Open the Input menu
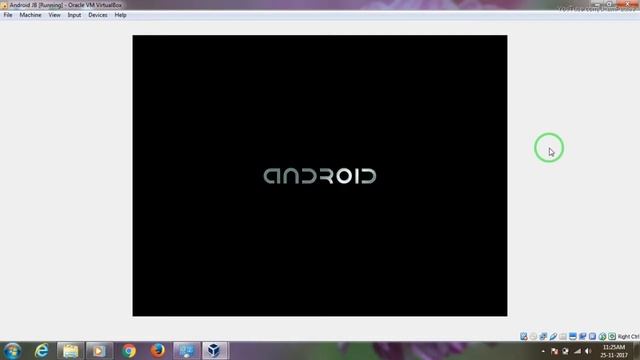The image size is (640, 360). click(74, 15)
